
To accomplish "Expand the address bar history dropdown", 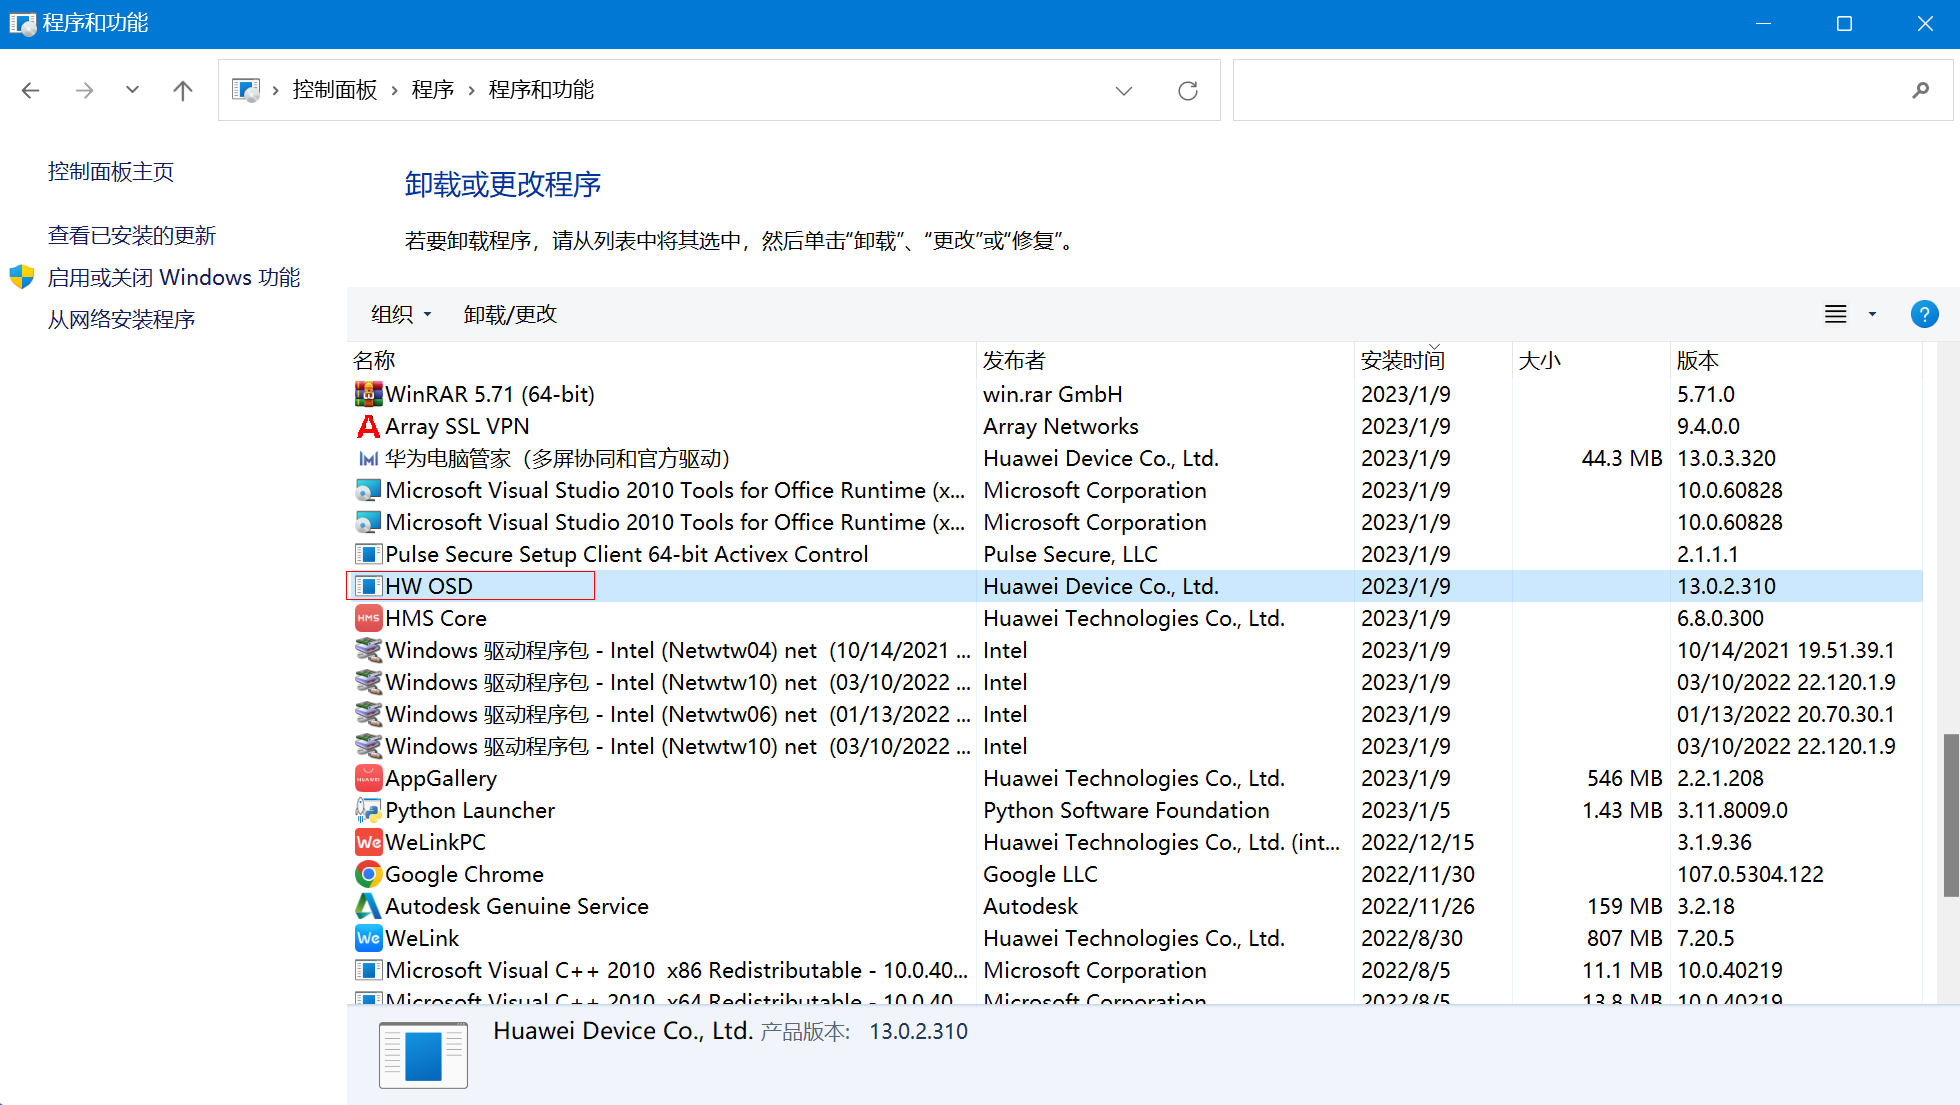I will coord(1124,91).
